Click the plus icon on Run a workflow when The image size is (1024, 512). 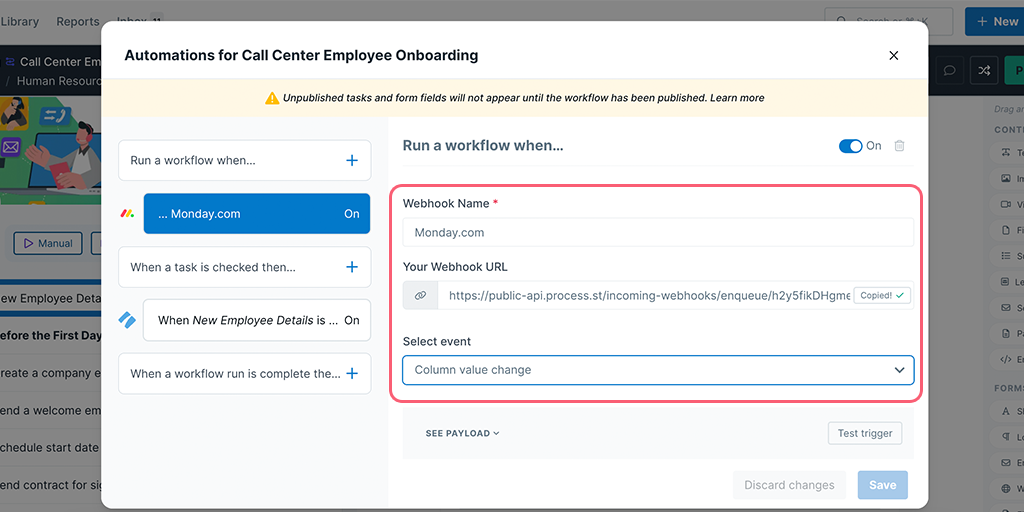tap(351, 160)
